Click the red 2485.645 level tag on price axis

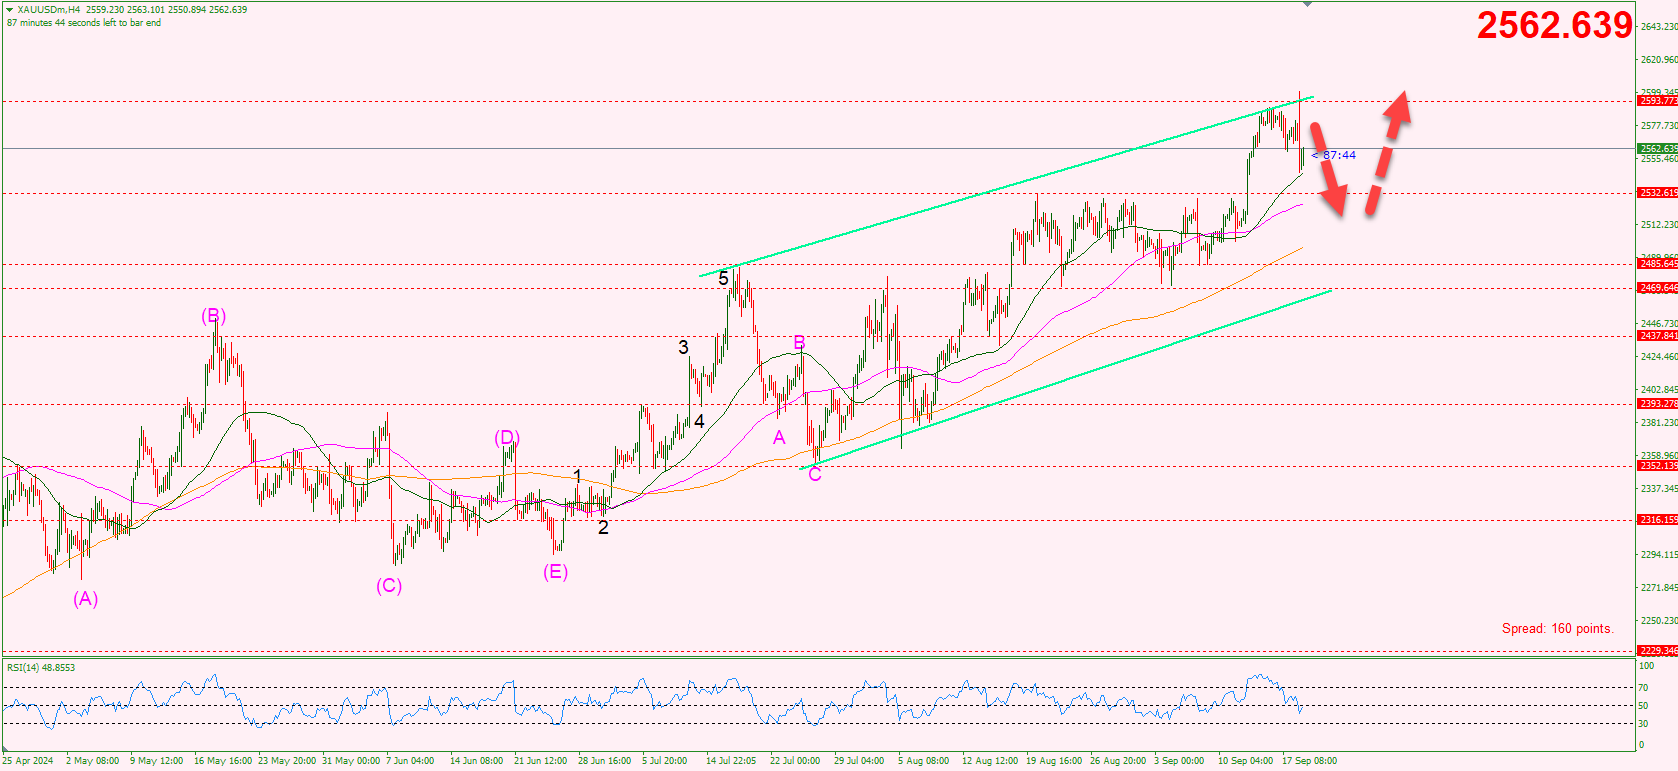tap(1658, 264)
